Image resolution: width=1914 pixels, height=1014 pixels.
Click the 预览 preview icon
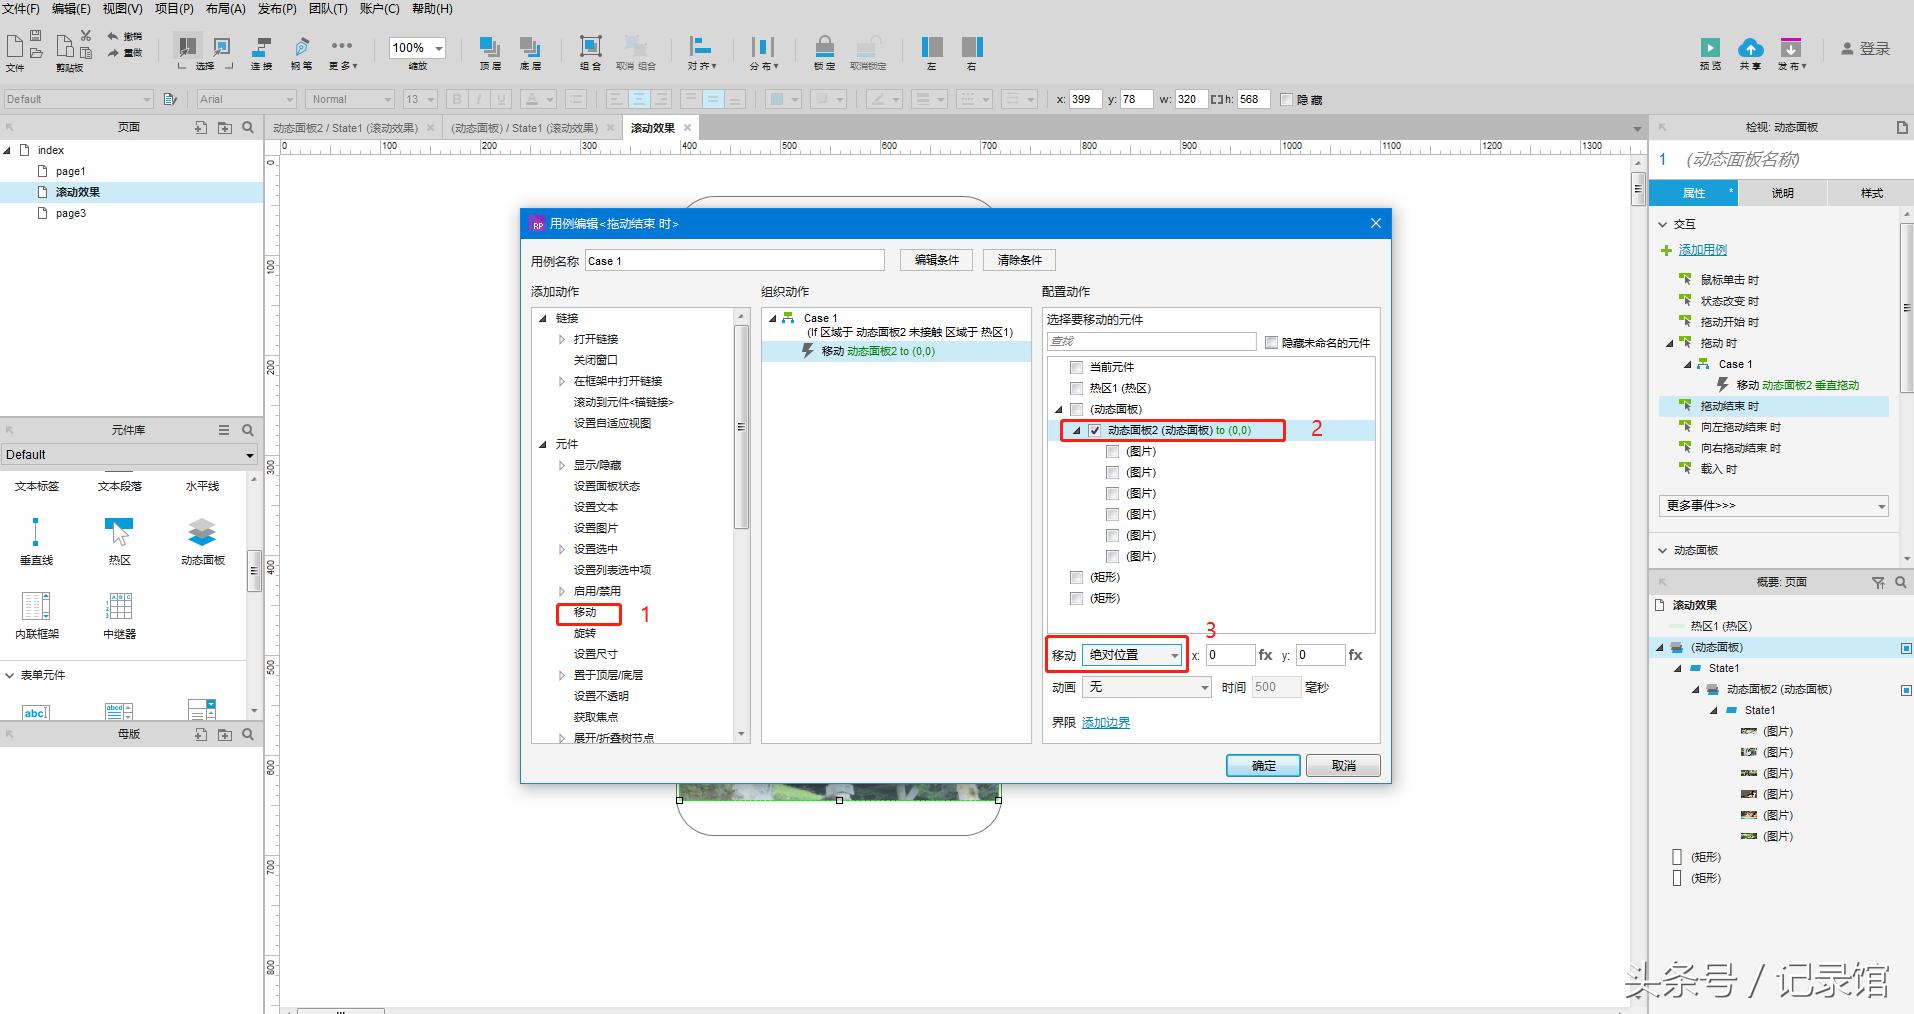click(1710, 48)
